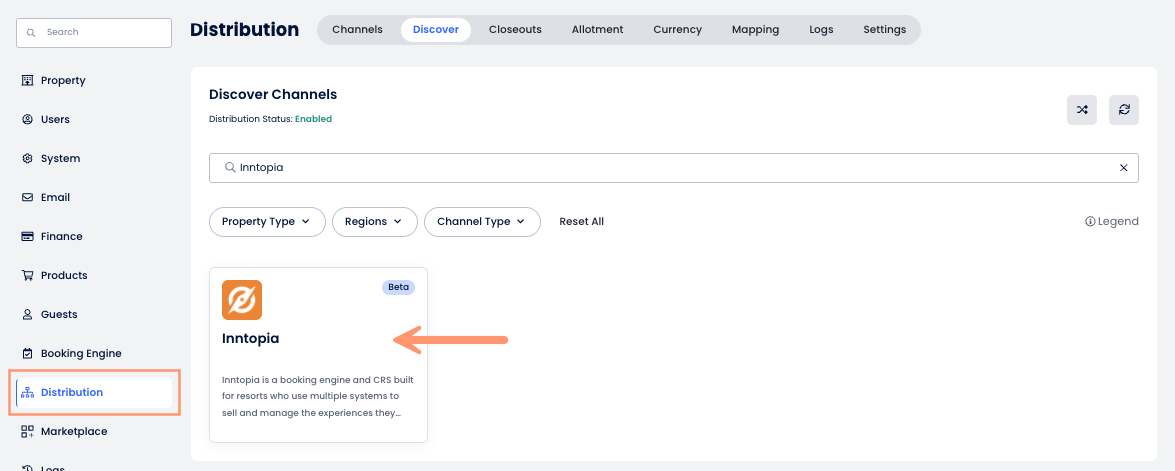1175x471 pixels.
Task: Open Finance in the sidebar
Action: coord(61,236)
